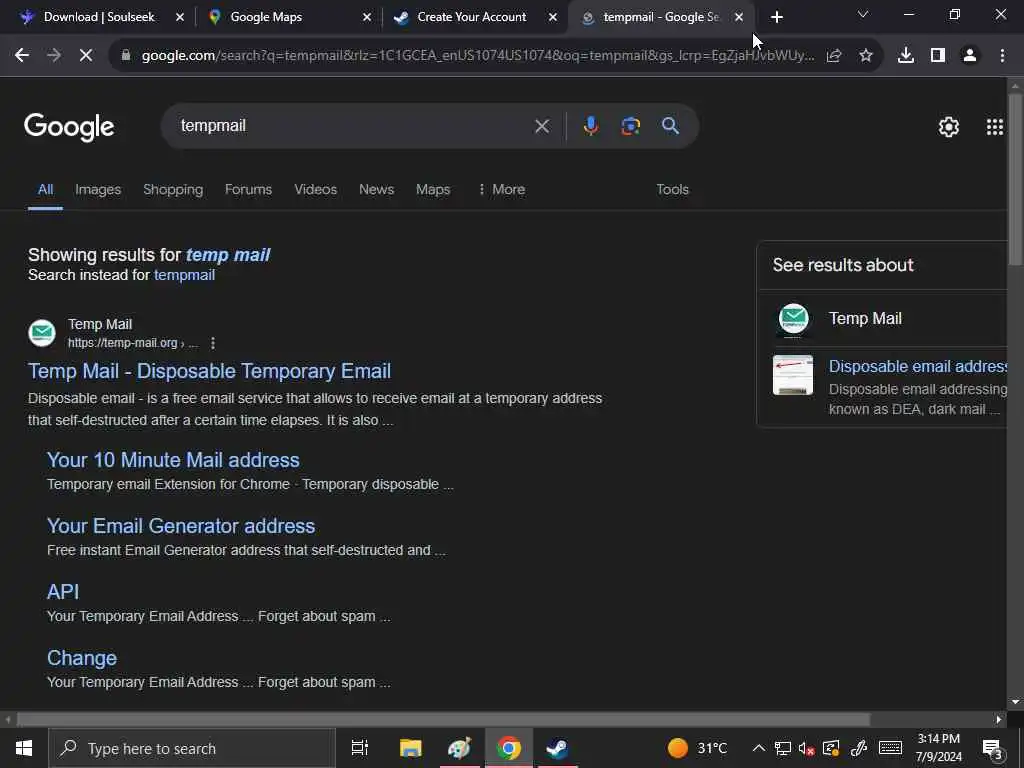Stop loading the page with X button
The width and height of the screenshot is (1024, 768).
coord(86,56)
